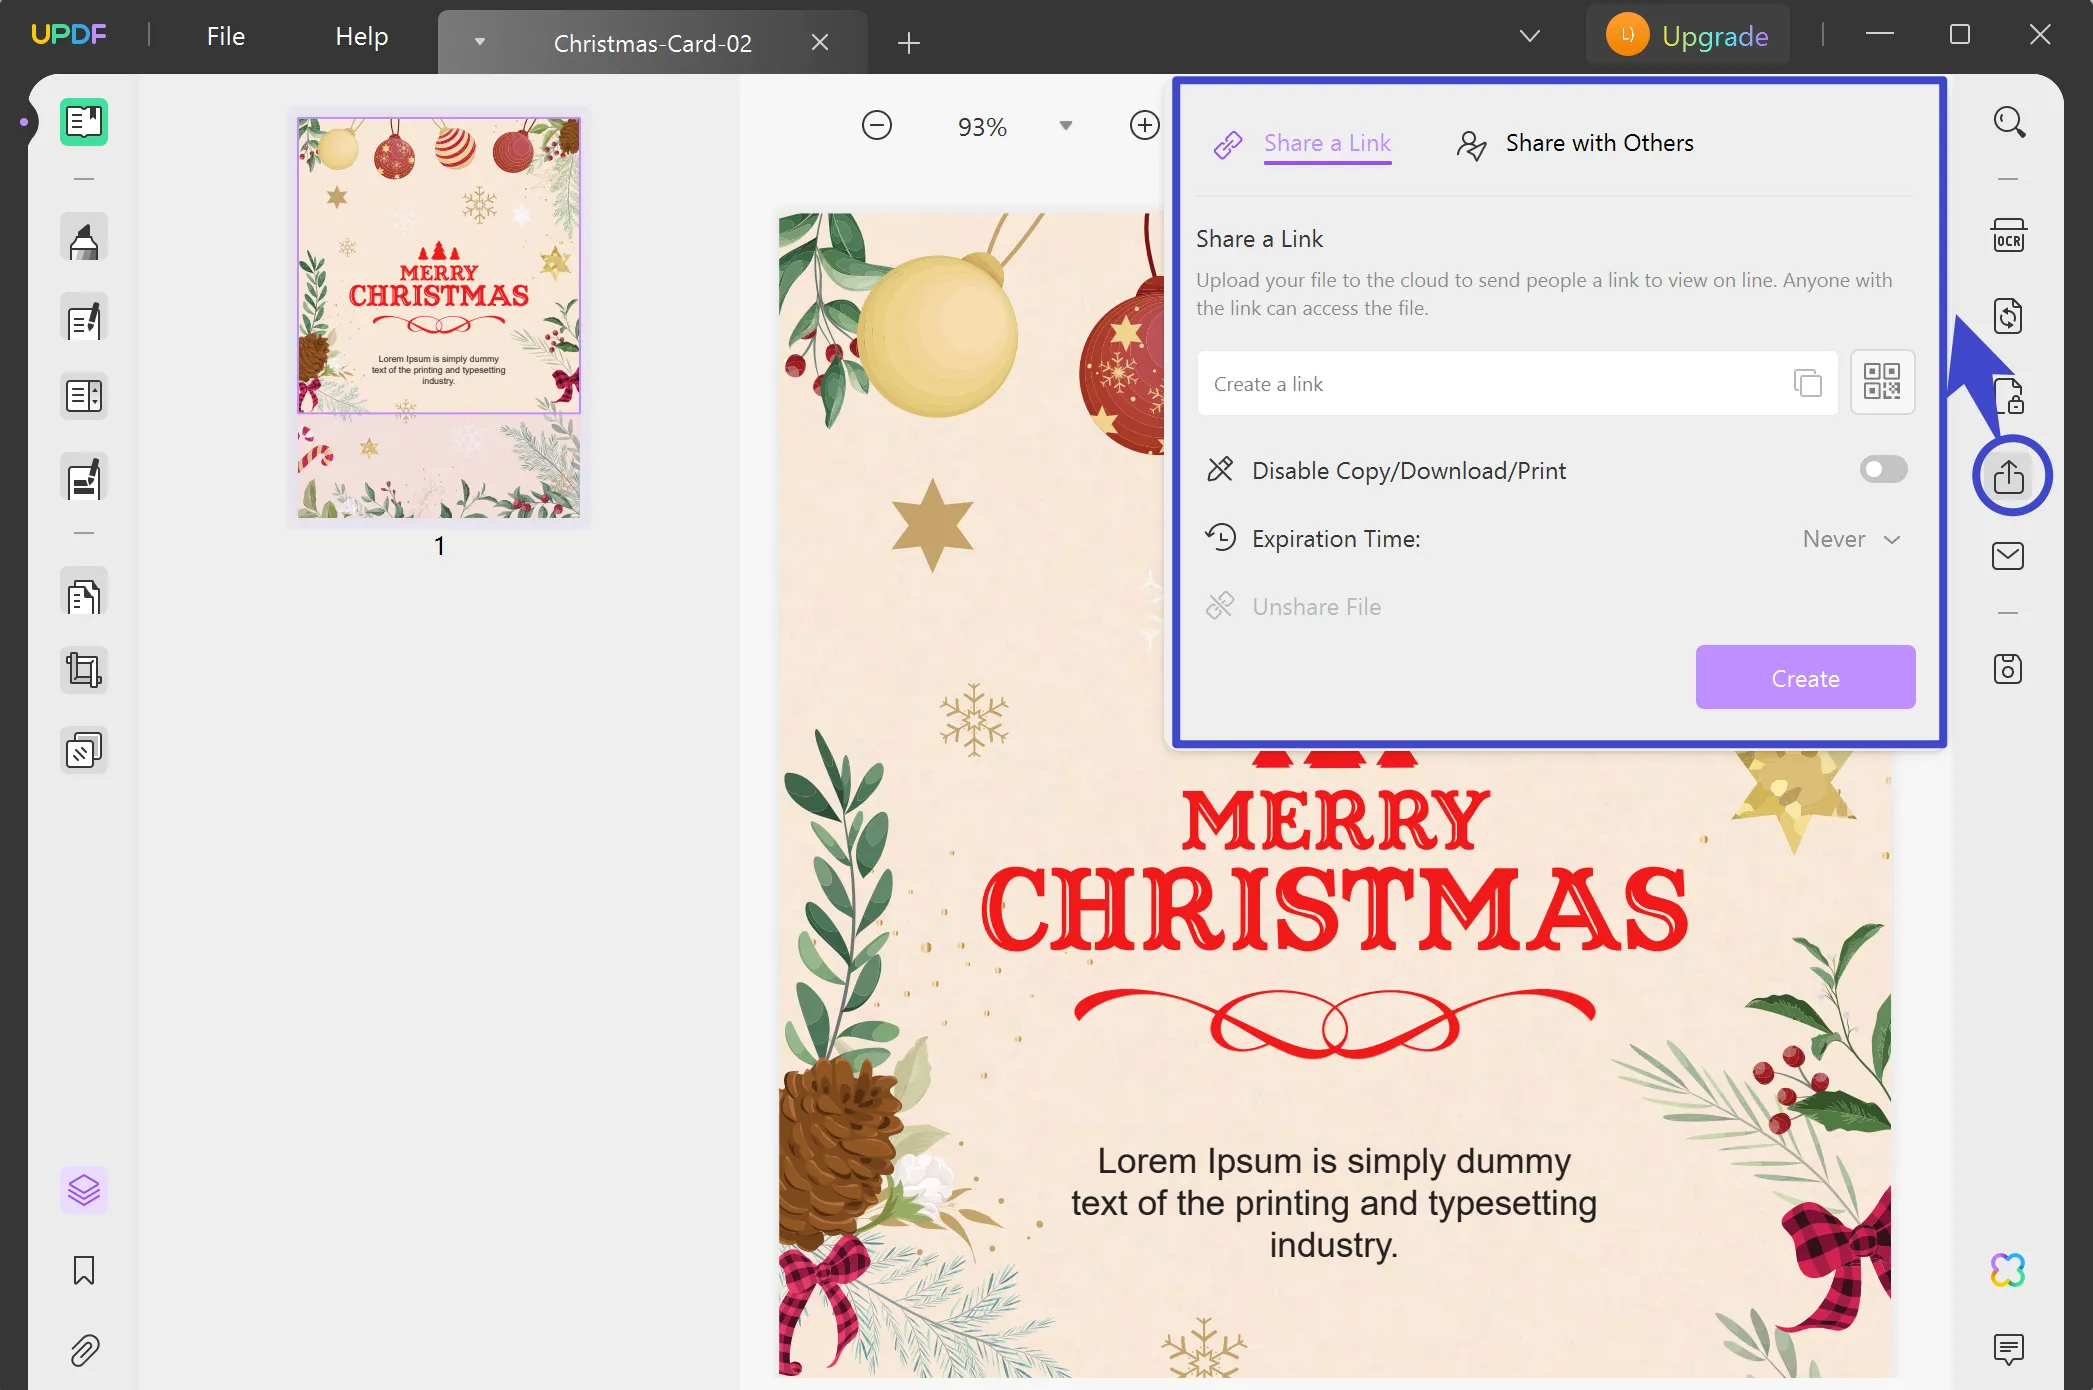Show the QR code for the link

click(x=1883, y=382)
